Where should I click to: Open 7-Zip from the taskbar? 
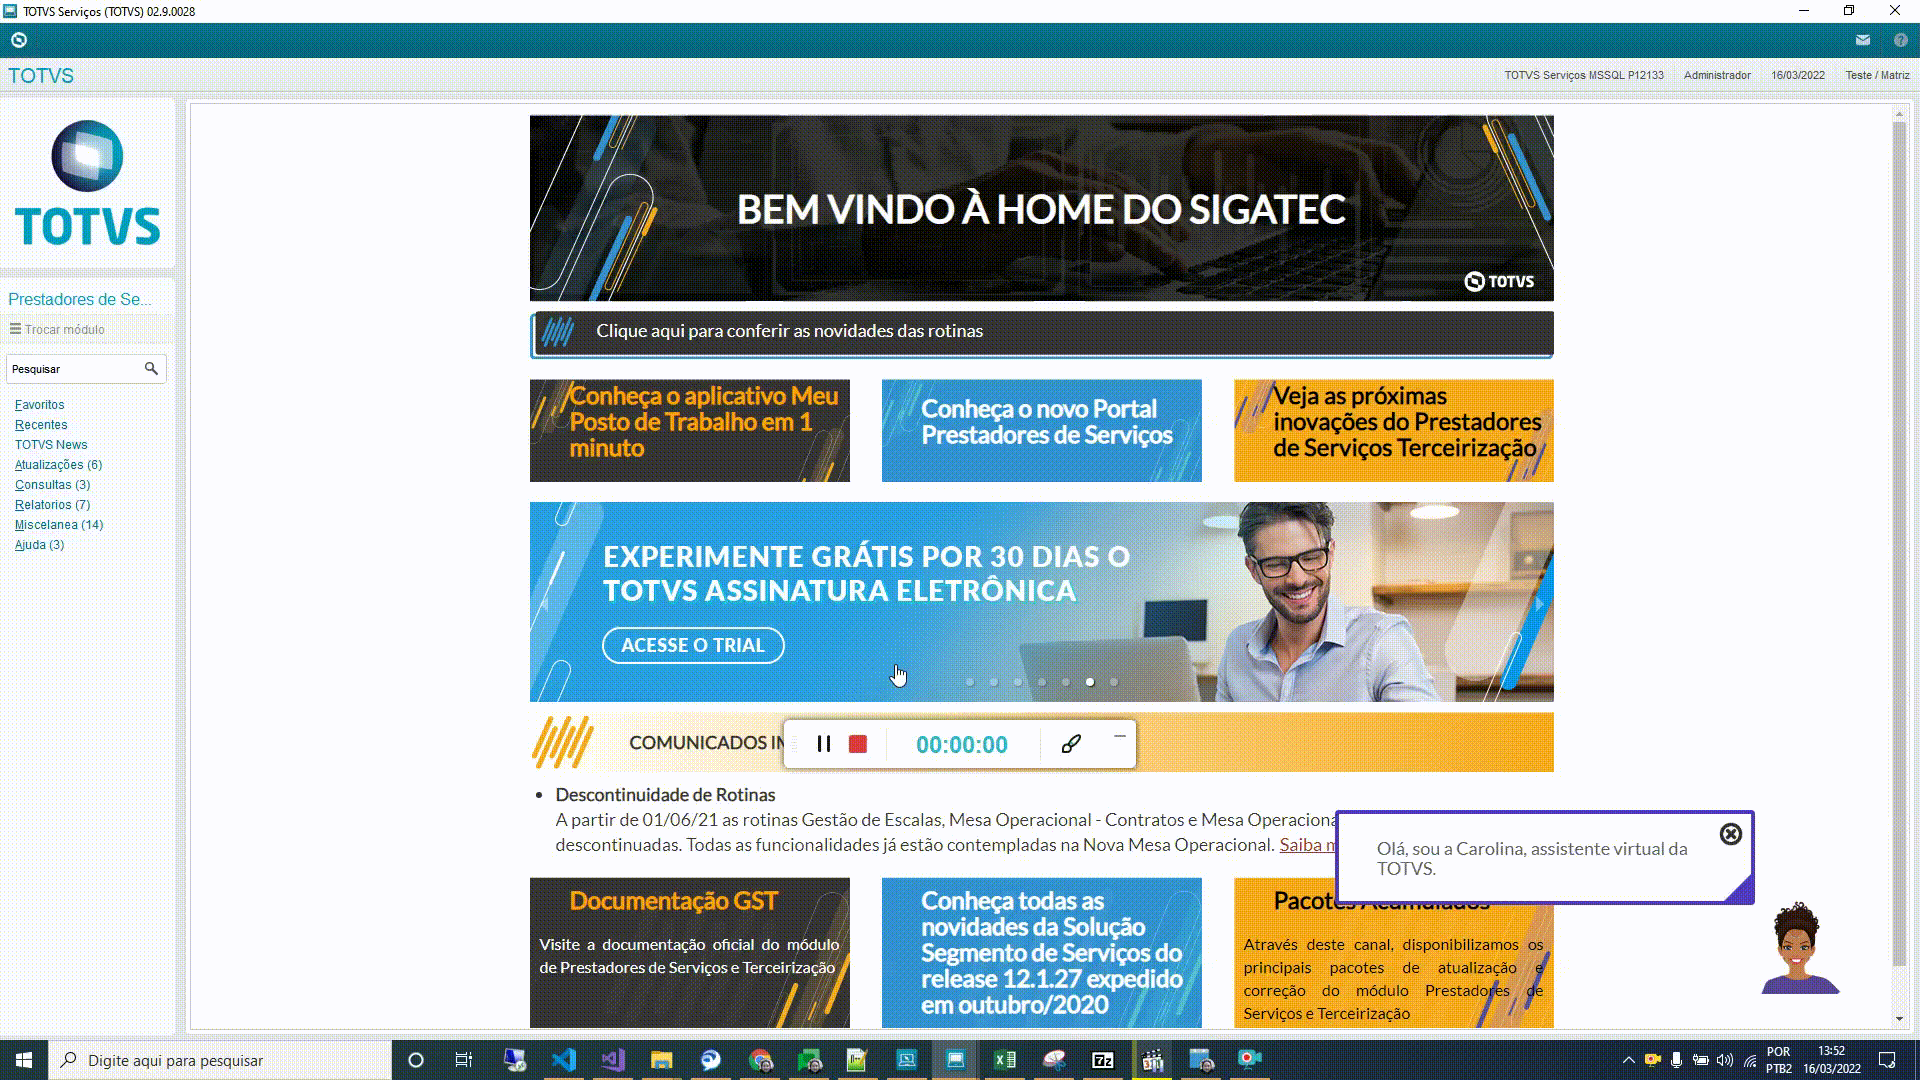[1103, 1060]
